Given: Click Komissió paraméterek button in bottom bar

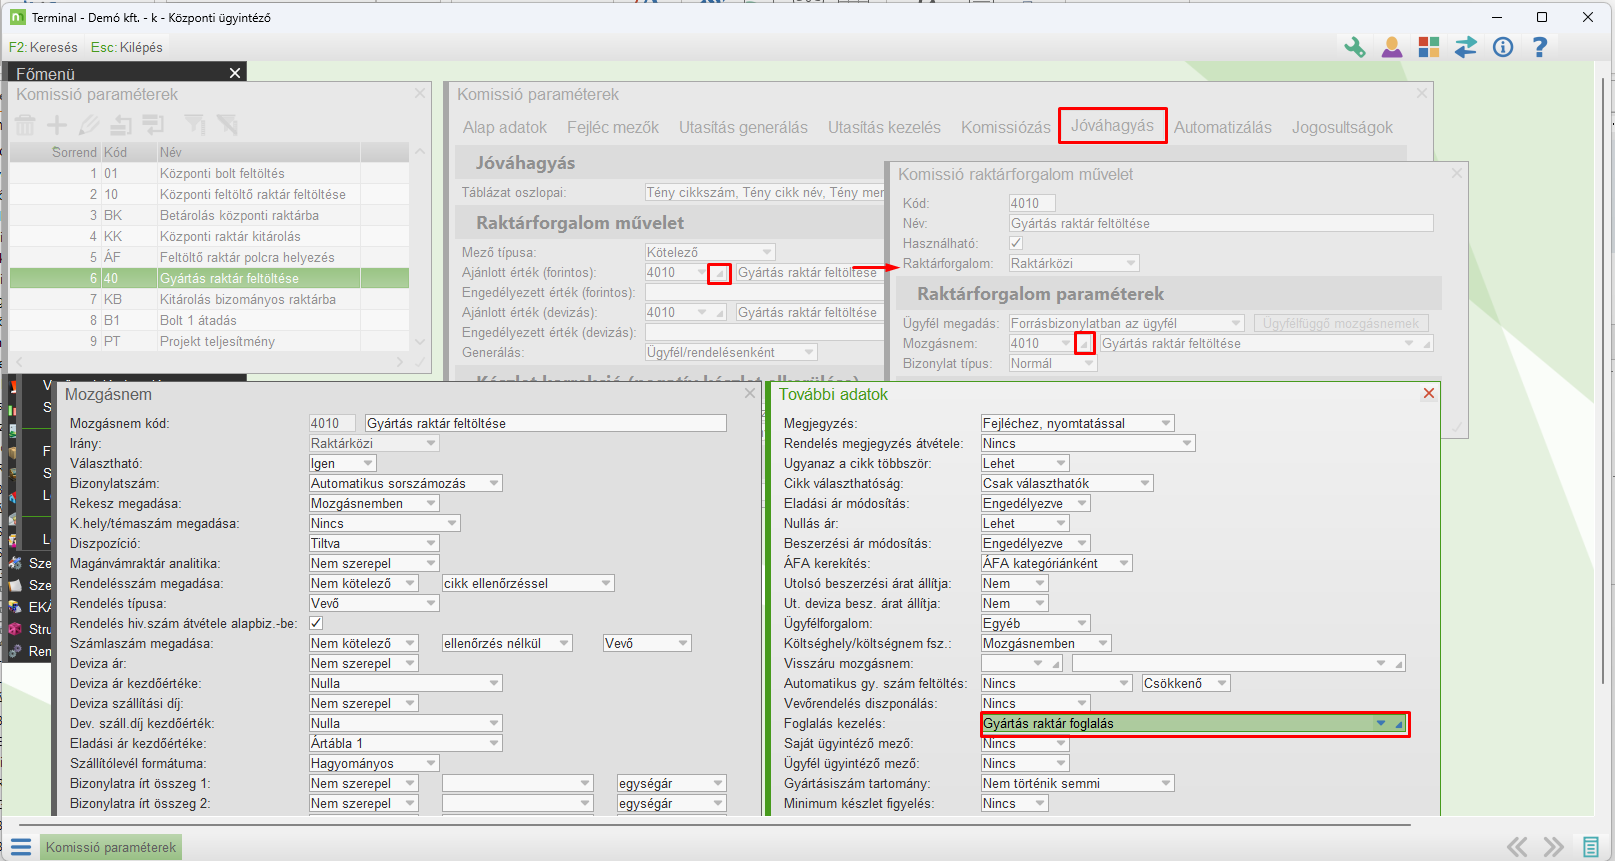Looking at the screenshot, I should [111, 847].
